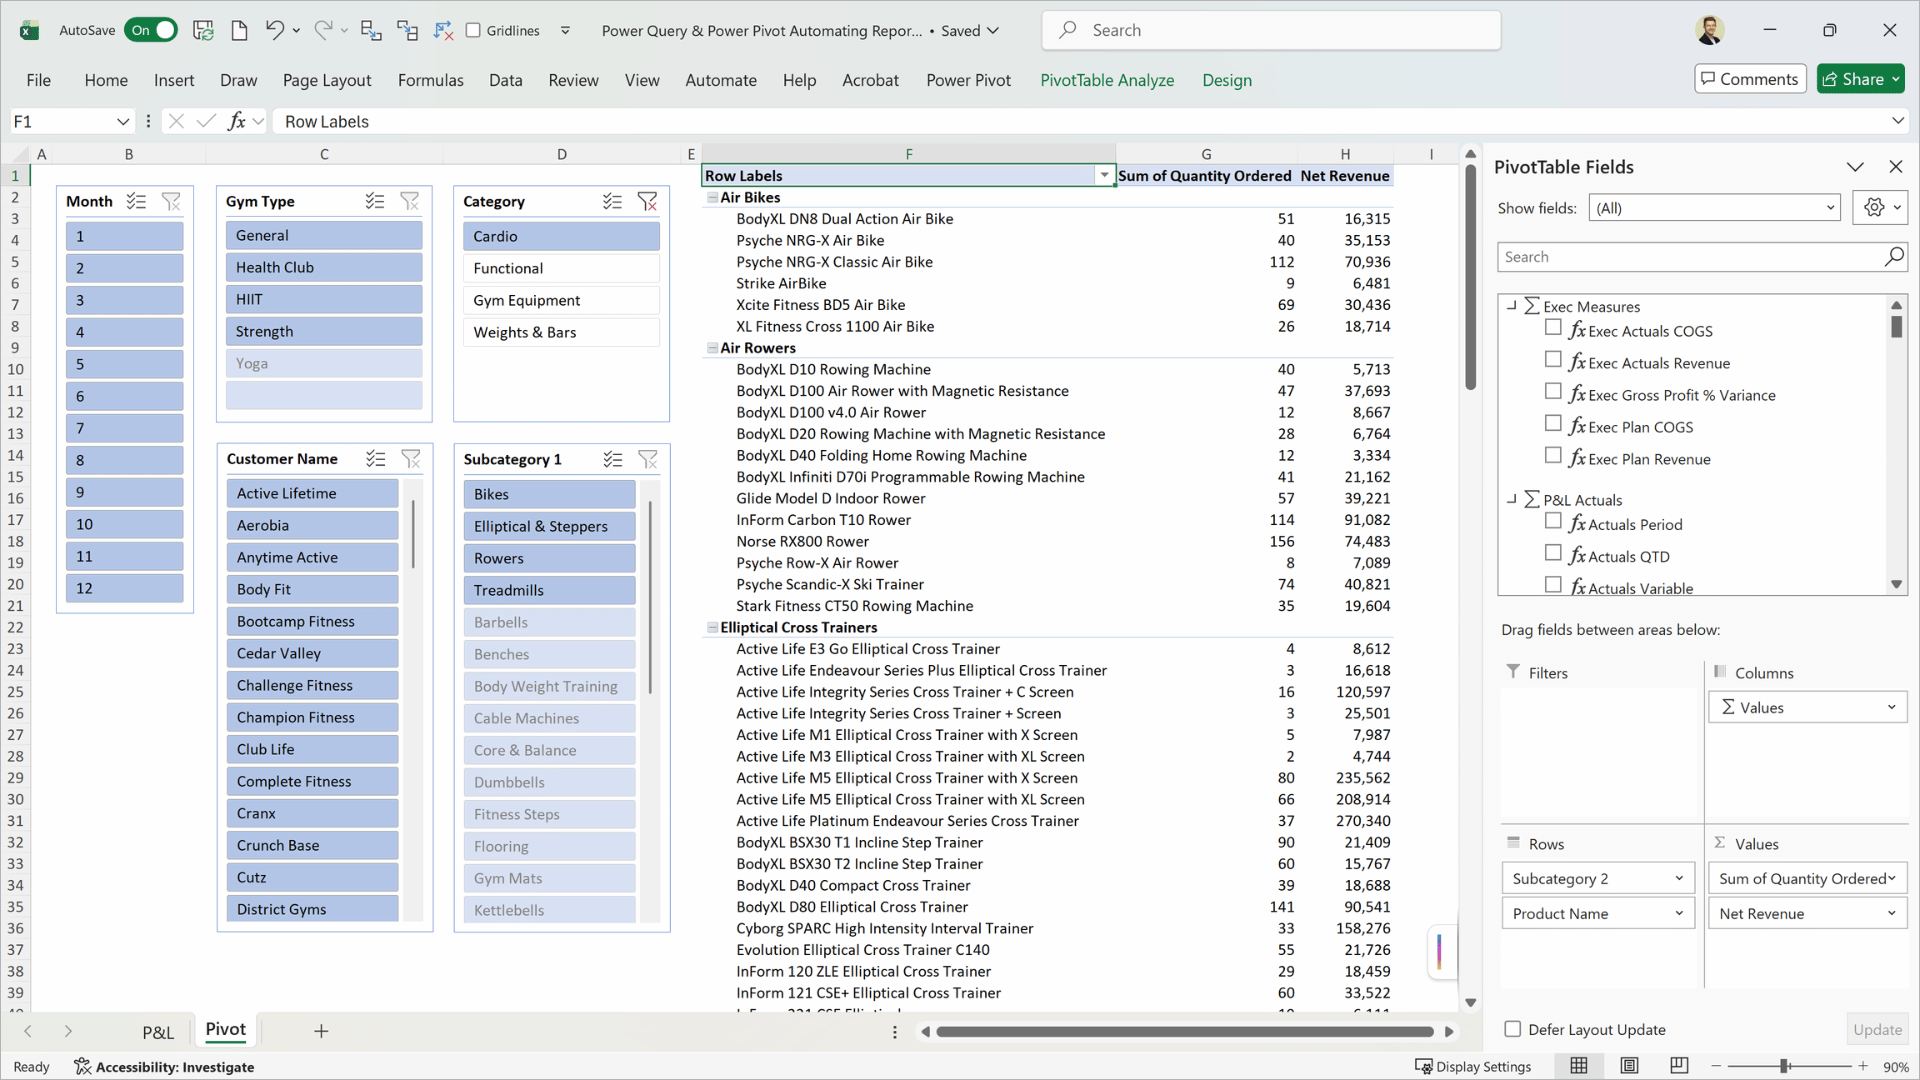The image size is (1920, 1080).
Task: Add a new sheet with the plus button
Action: click(x=321, y=1031)
